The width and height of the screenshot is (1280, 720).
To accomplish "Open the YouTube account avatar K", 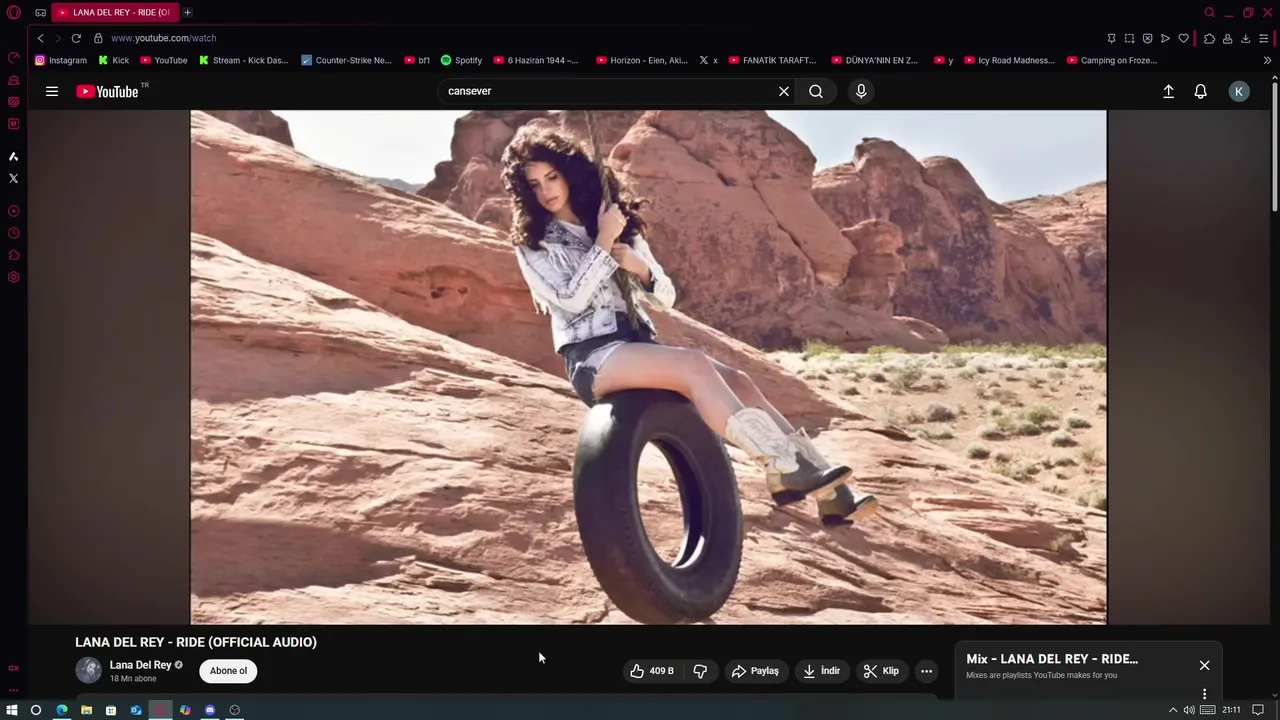I will point(1239,91).
